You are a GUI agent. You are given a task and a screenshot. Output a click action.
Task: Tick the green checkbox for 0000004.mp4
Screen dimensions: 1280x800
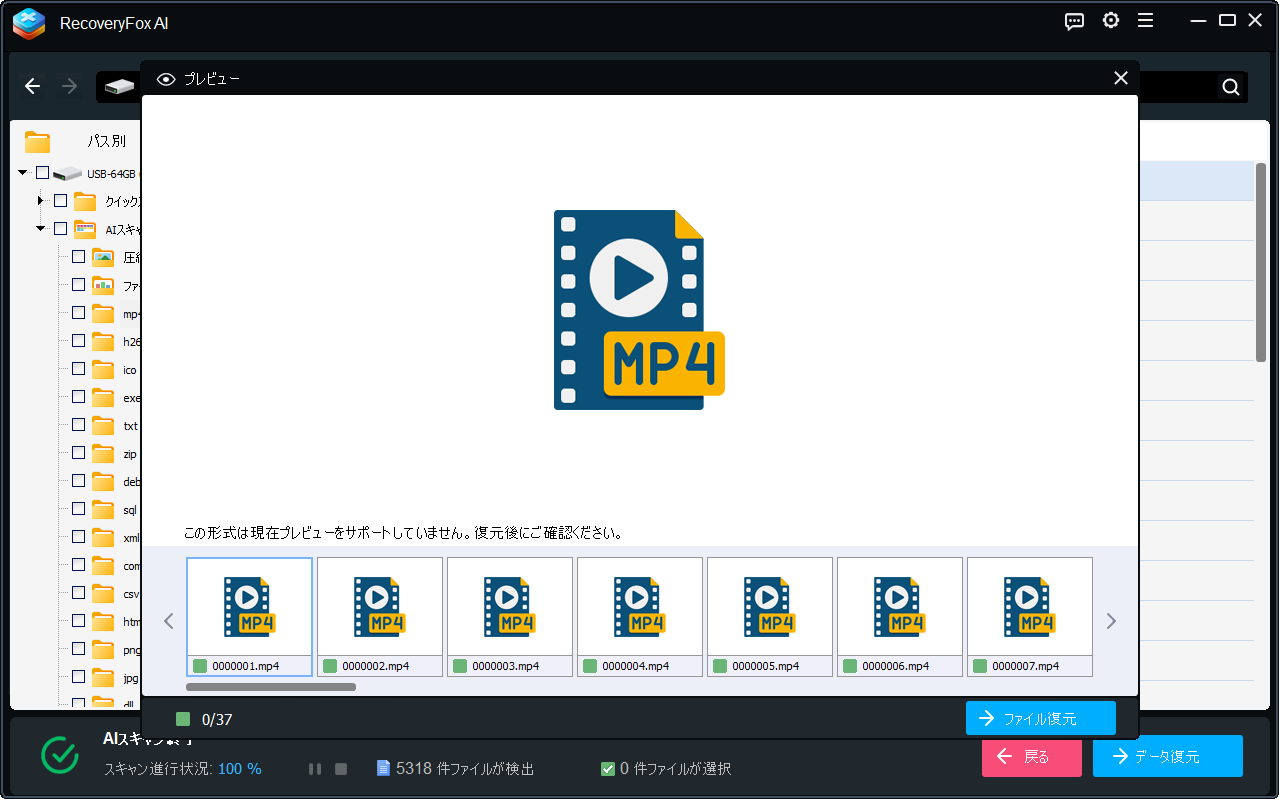click(590, 666)
